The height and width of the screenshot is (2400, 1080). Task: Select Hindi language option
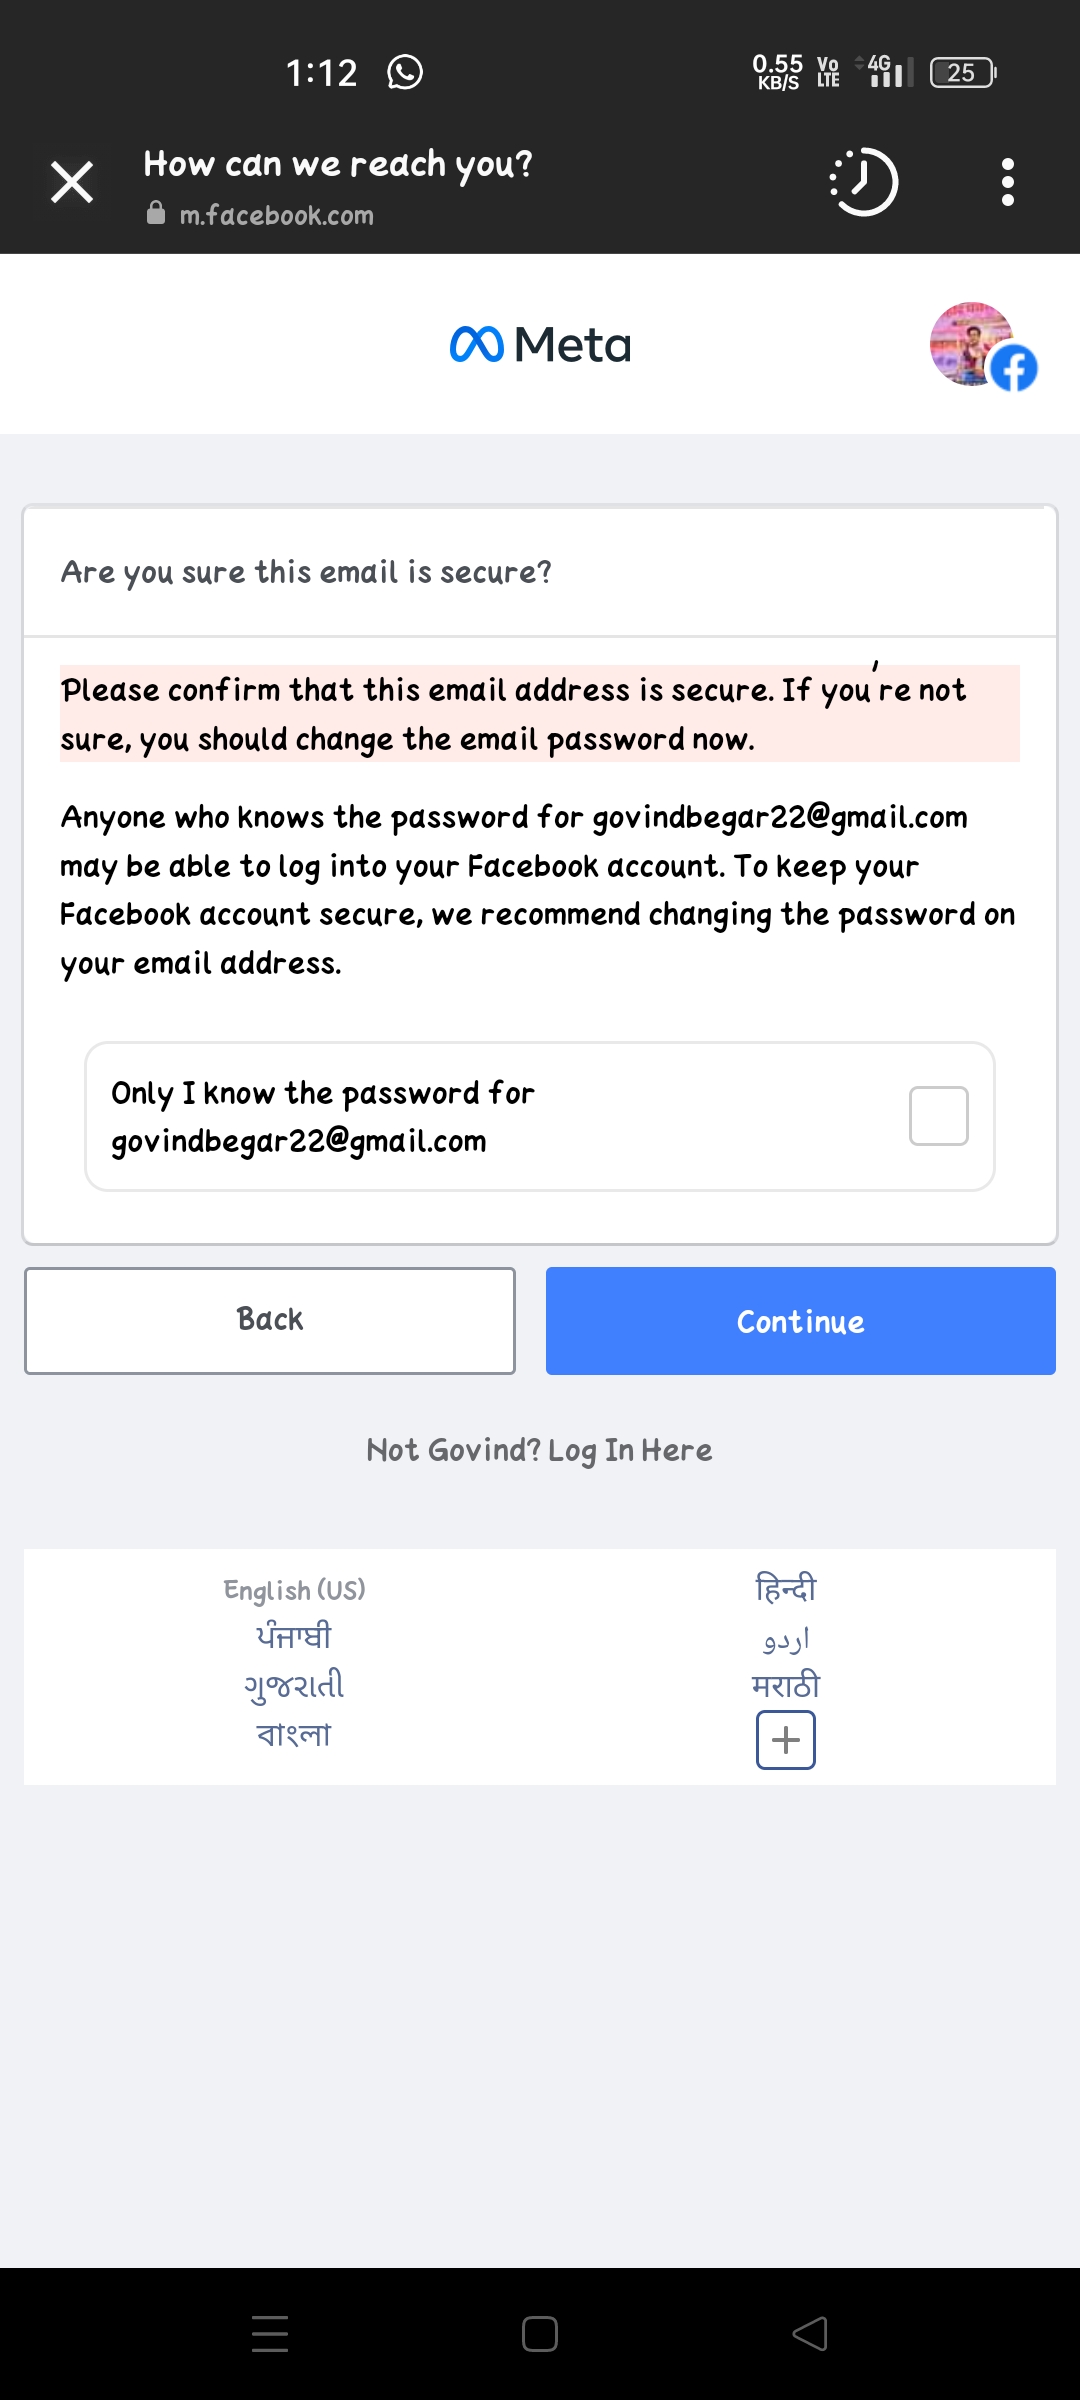(786, 1588)
